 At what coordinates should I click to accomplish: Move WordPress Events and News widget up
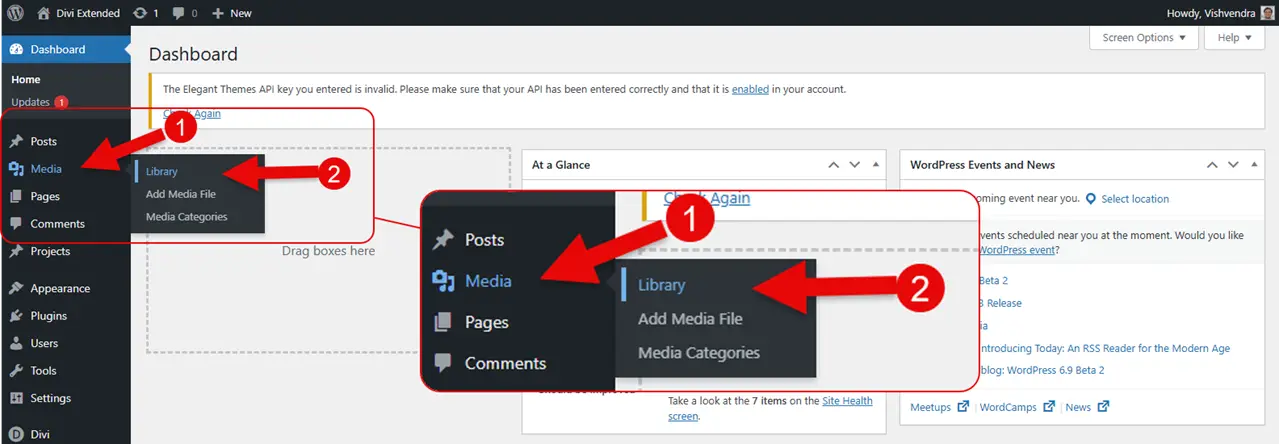[x=1212, y=165]
